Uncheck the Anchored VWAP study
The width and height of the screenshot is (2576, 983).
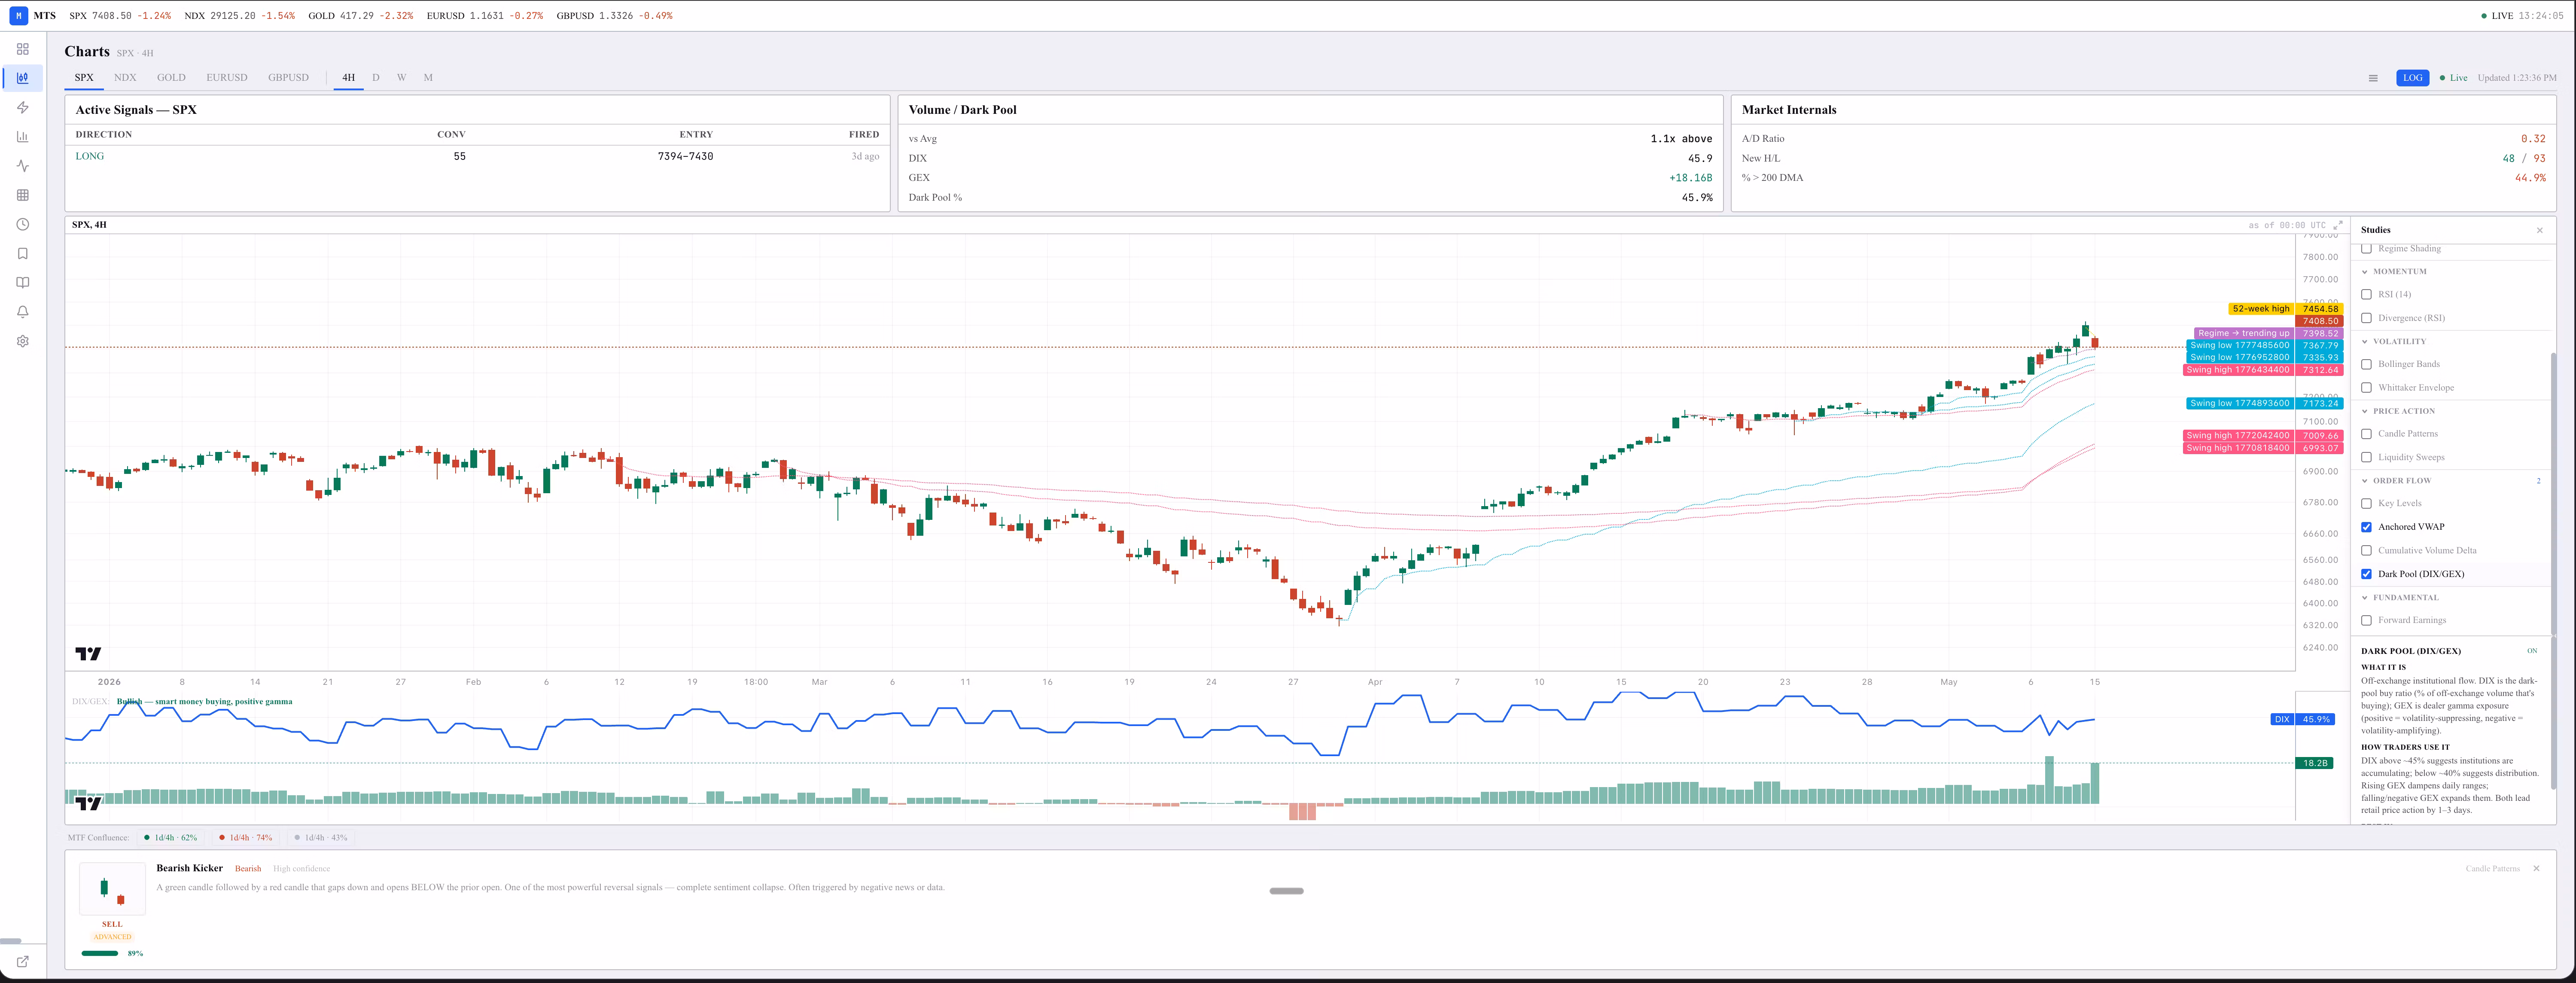(x=2366, y=527)
